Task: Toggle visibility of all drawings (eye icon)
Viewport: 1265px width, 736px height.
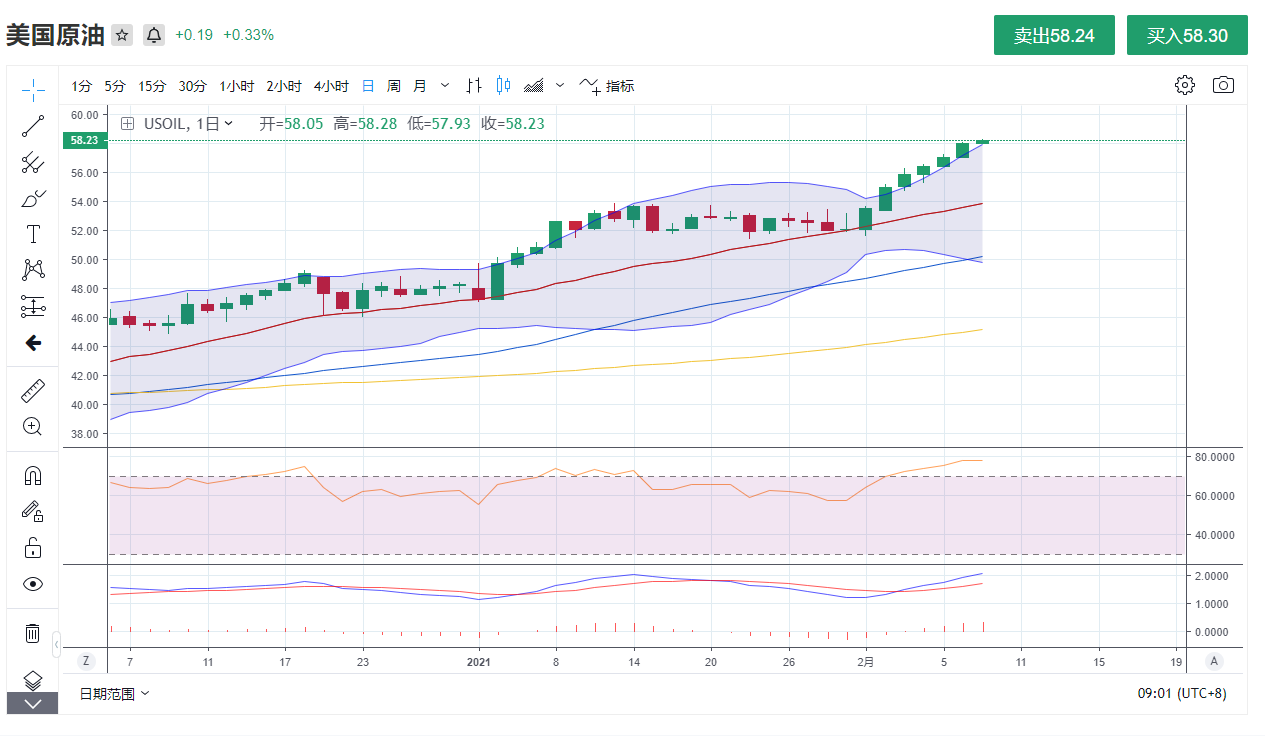Action: pyautogui.click(x=33, y=584)
